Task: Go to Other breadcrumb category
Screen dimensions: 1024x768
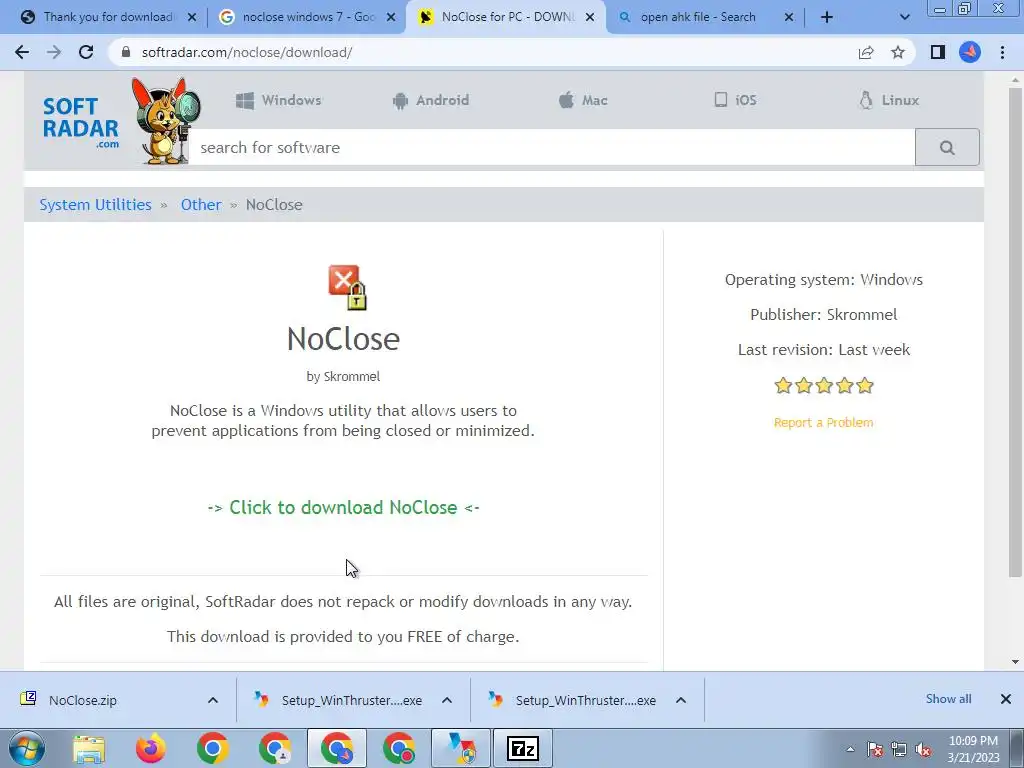Action: pos(201,204)
